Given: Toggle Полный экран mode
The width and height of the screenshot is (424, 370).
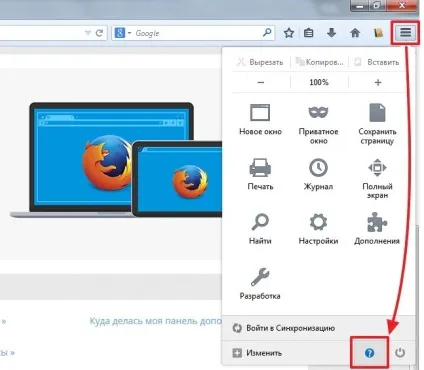Looking at the screenshot, I should click(x=377, y=178).
